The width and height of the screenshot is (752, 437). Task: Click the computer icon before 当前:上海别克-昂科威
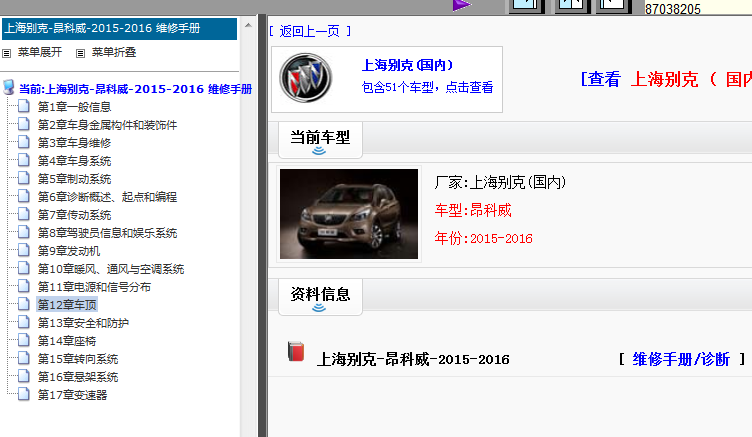click(x=9, y=87)
